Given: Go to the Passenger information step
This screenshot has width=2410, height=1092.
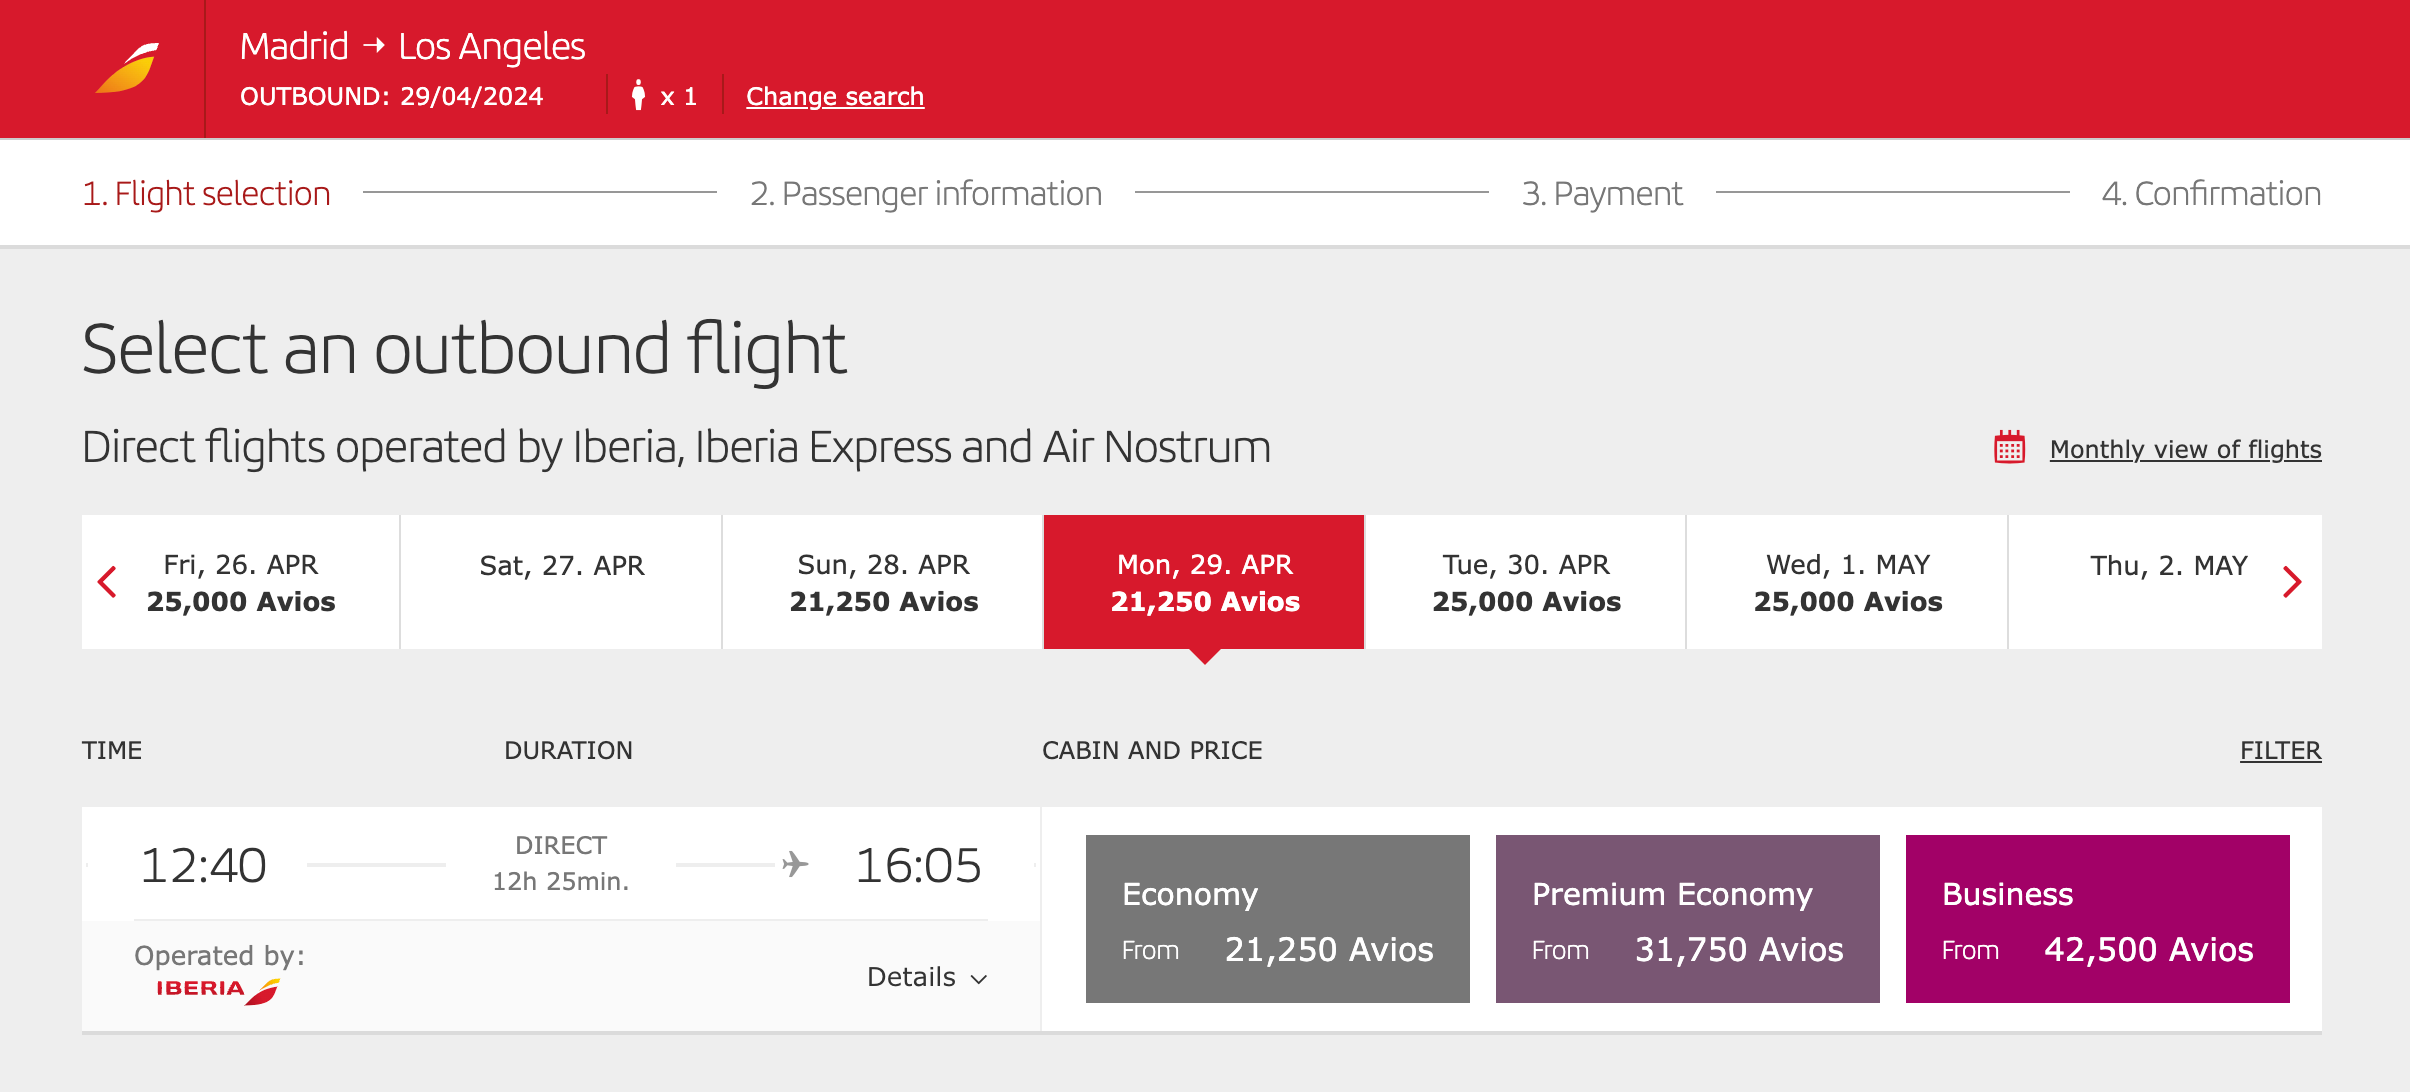Looking at the screenshot, I should click(925, 193).
